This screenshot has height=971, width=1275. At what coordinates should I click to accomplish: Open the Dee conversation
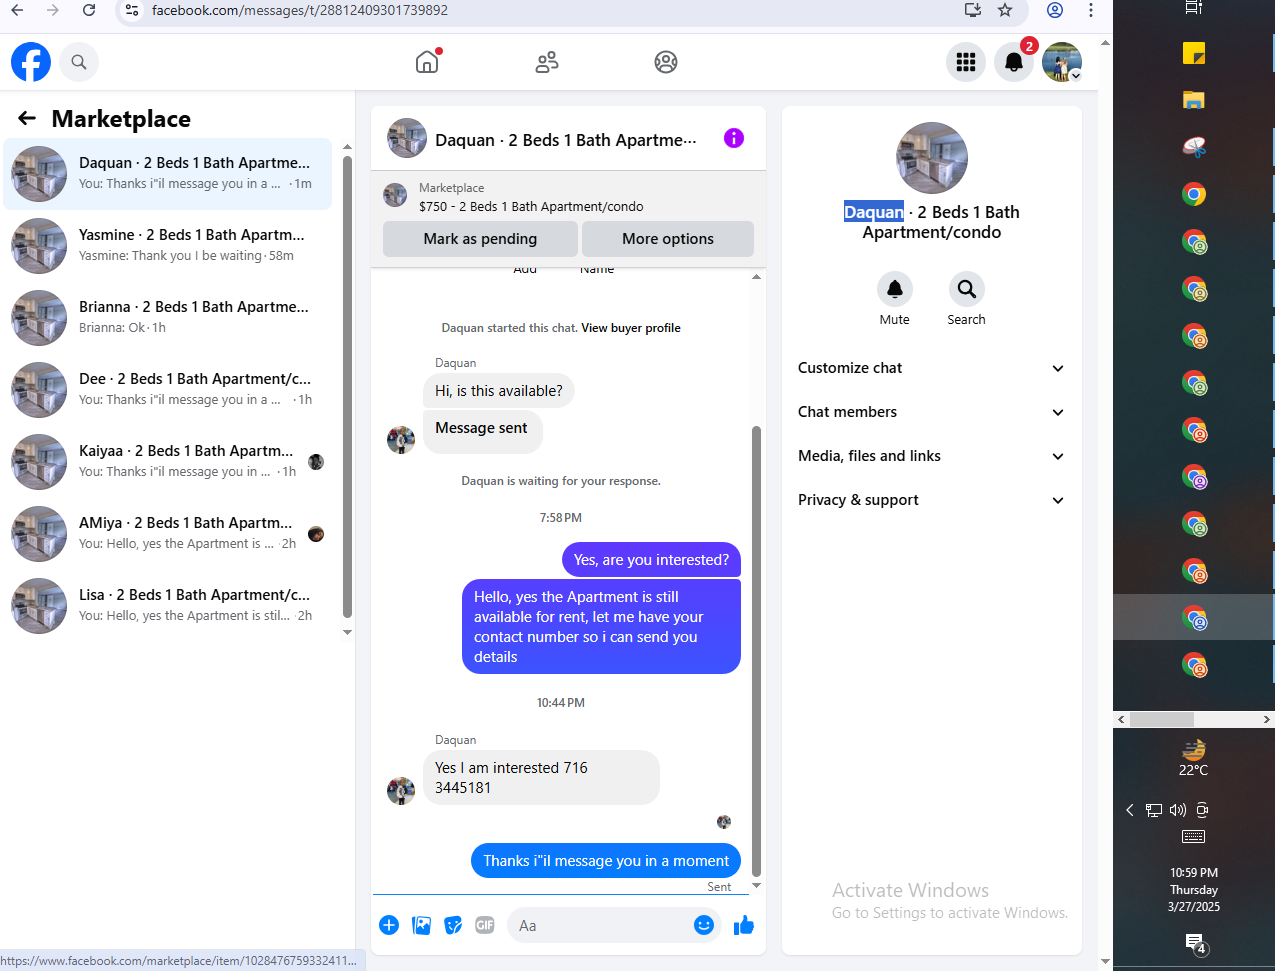168,390
